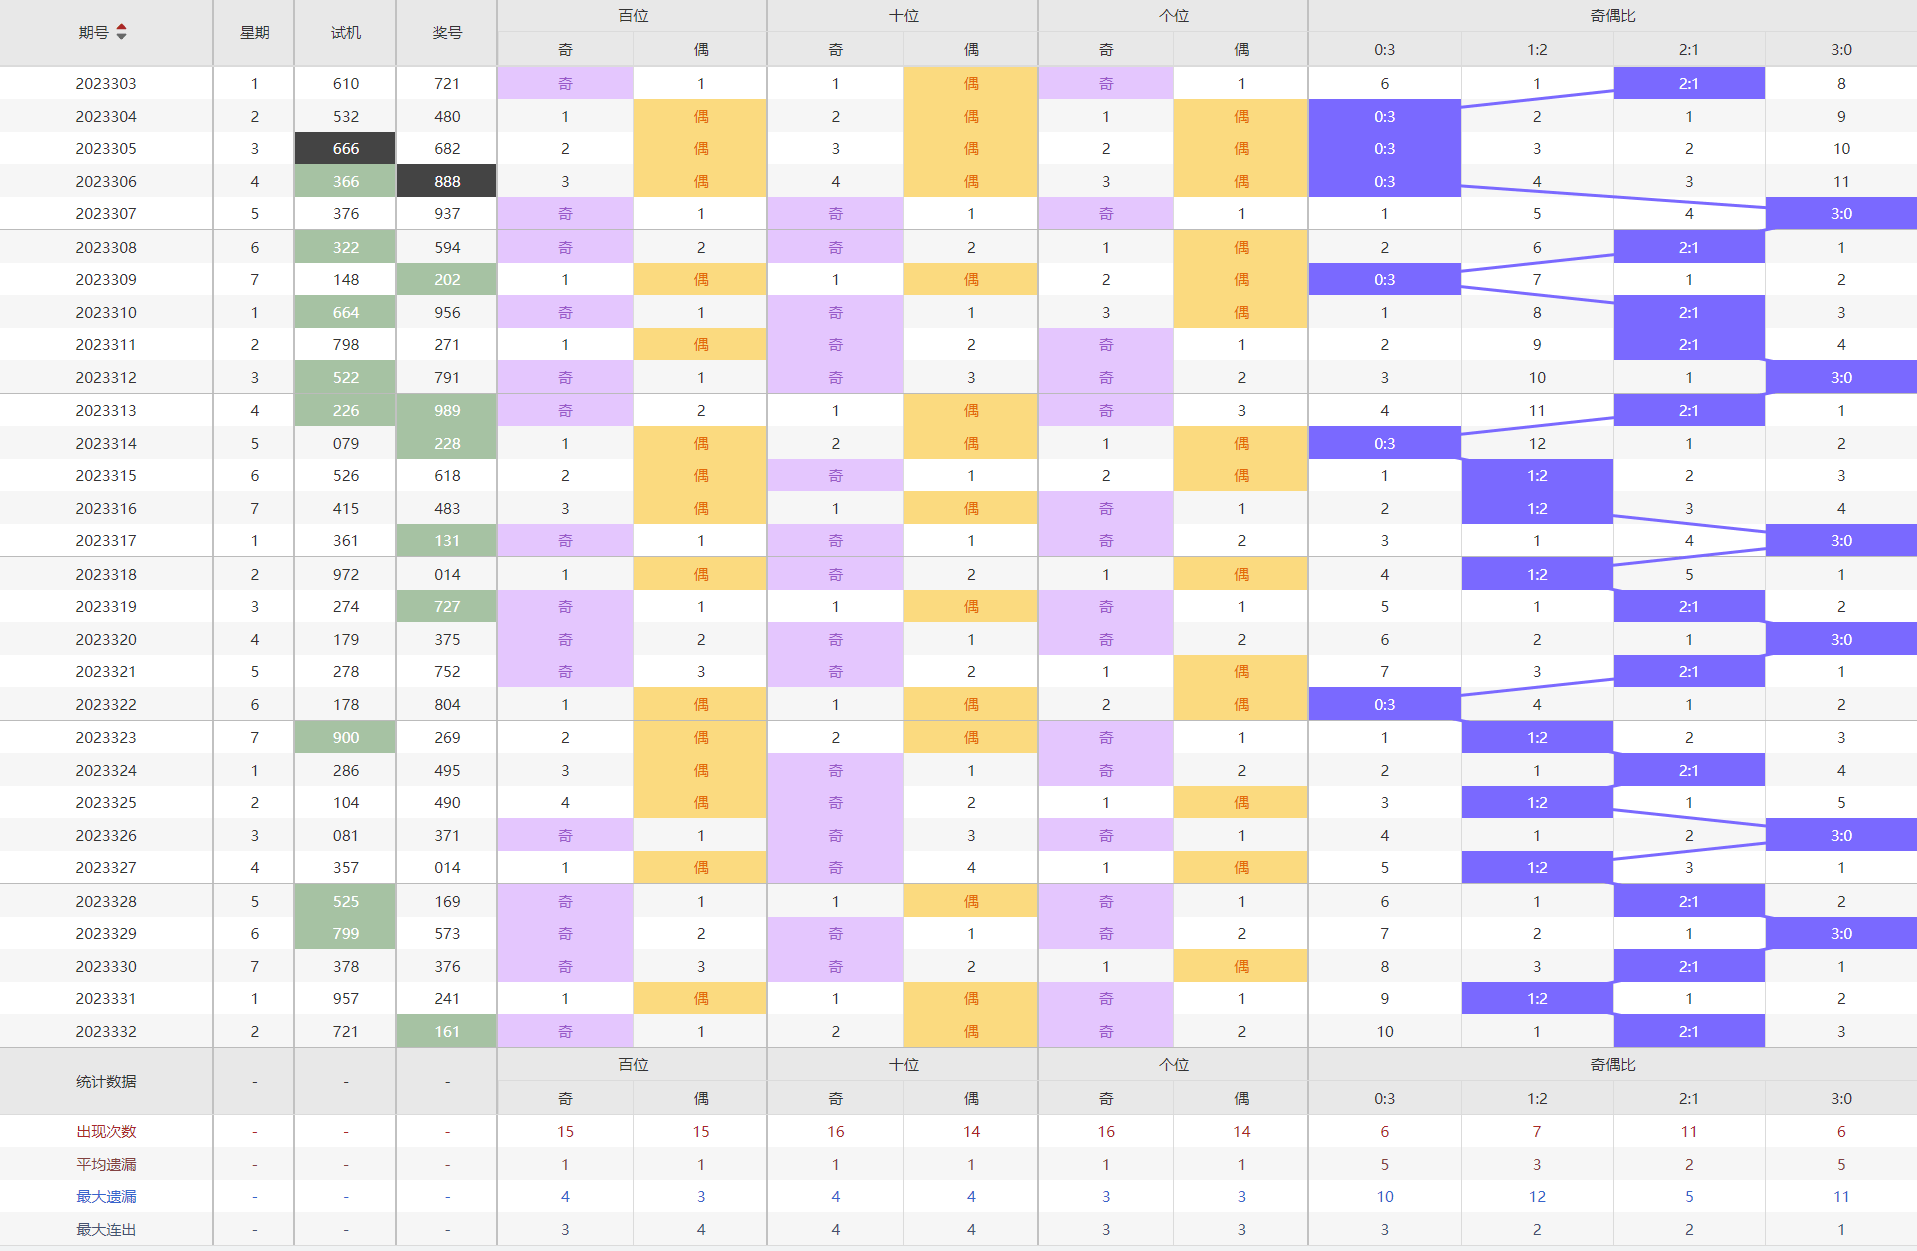Click the 2:1 cell in row 2023303
The image size is (1917, 1251).
click(x=1688, y=83)
